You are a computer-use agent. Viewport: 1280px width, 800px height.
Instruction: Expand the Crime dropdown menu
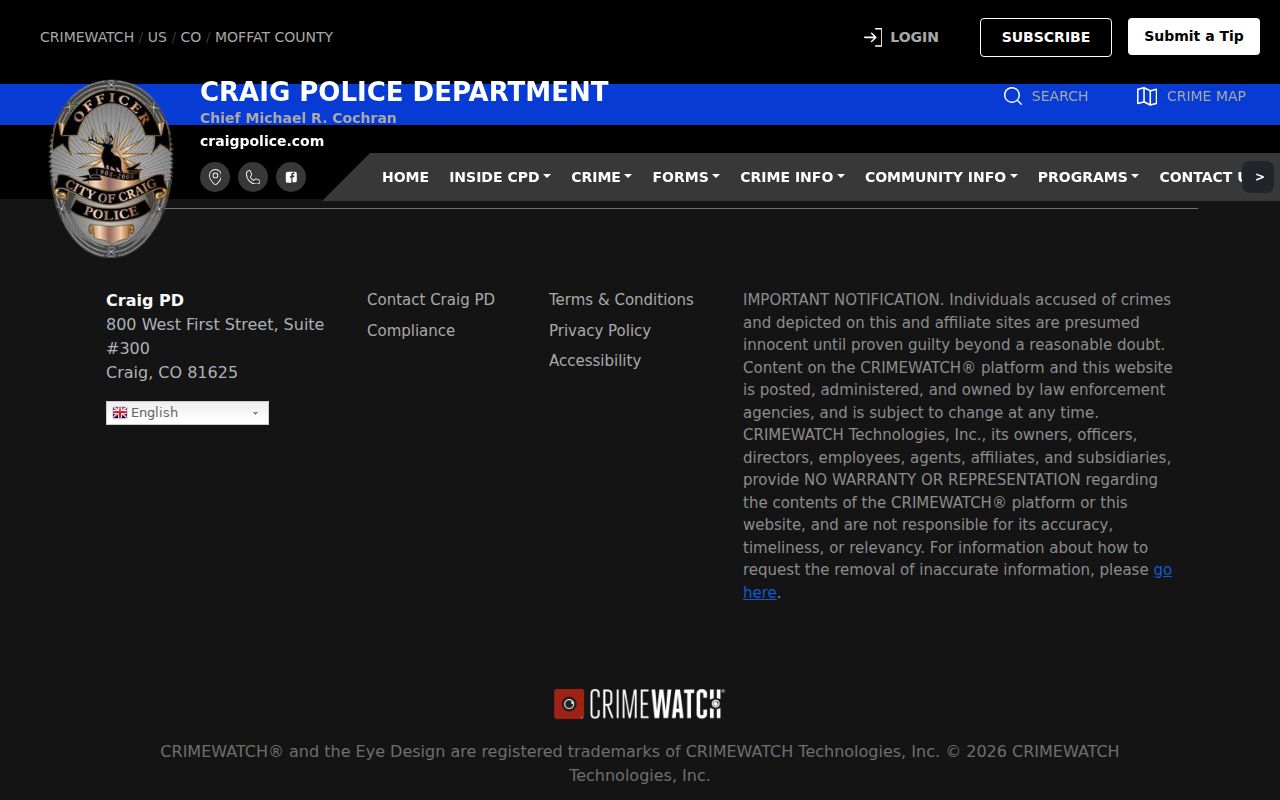coord(601,177)
